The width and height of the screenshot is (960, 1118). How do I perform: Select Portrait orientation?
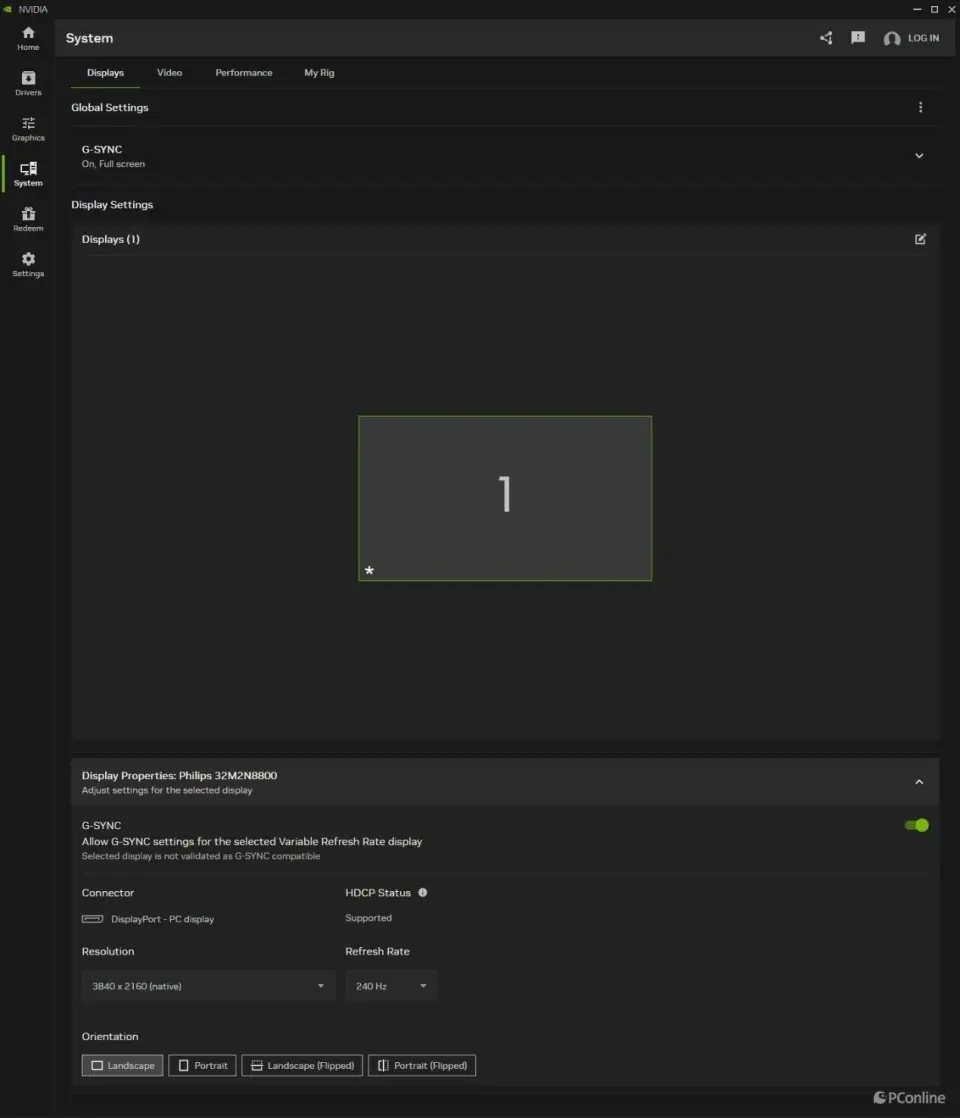[x=202, y=1065]
